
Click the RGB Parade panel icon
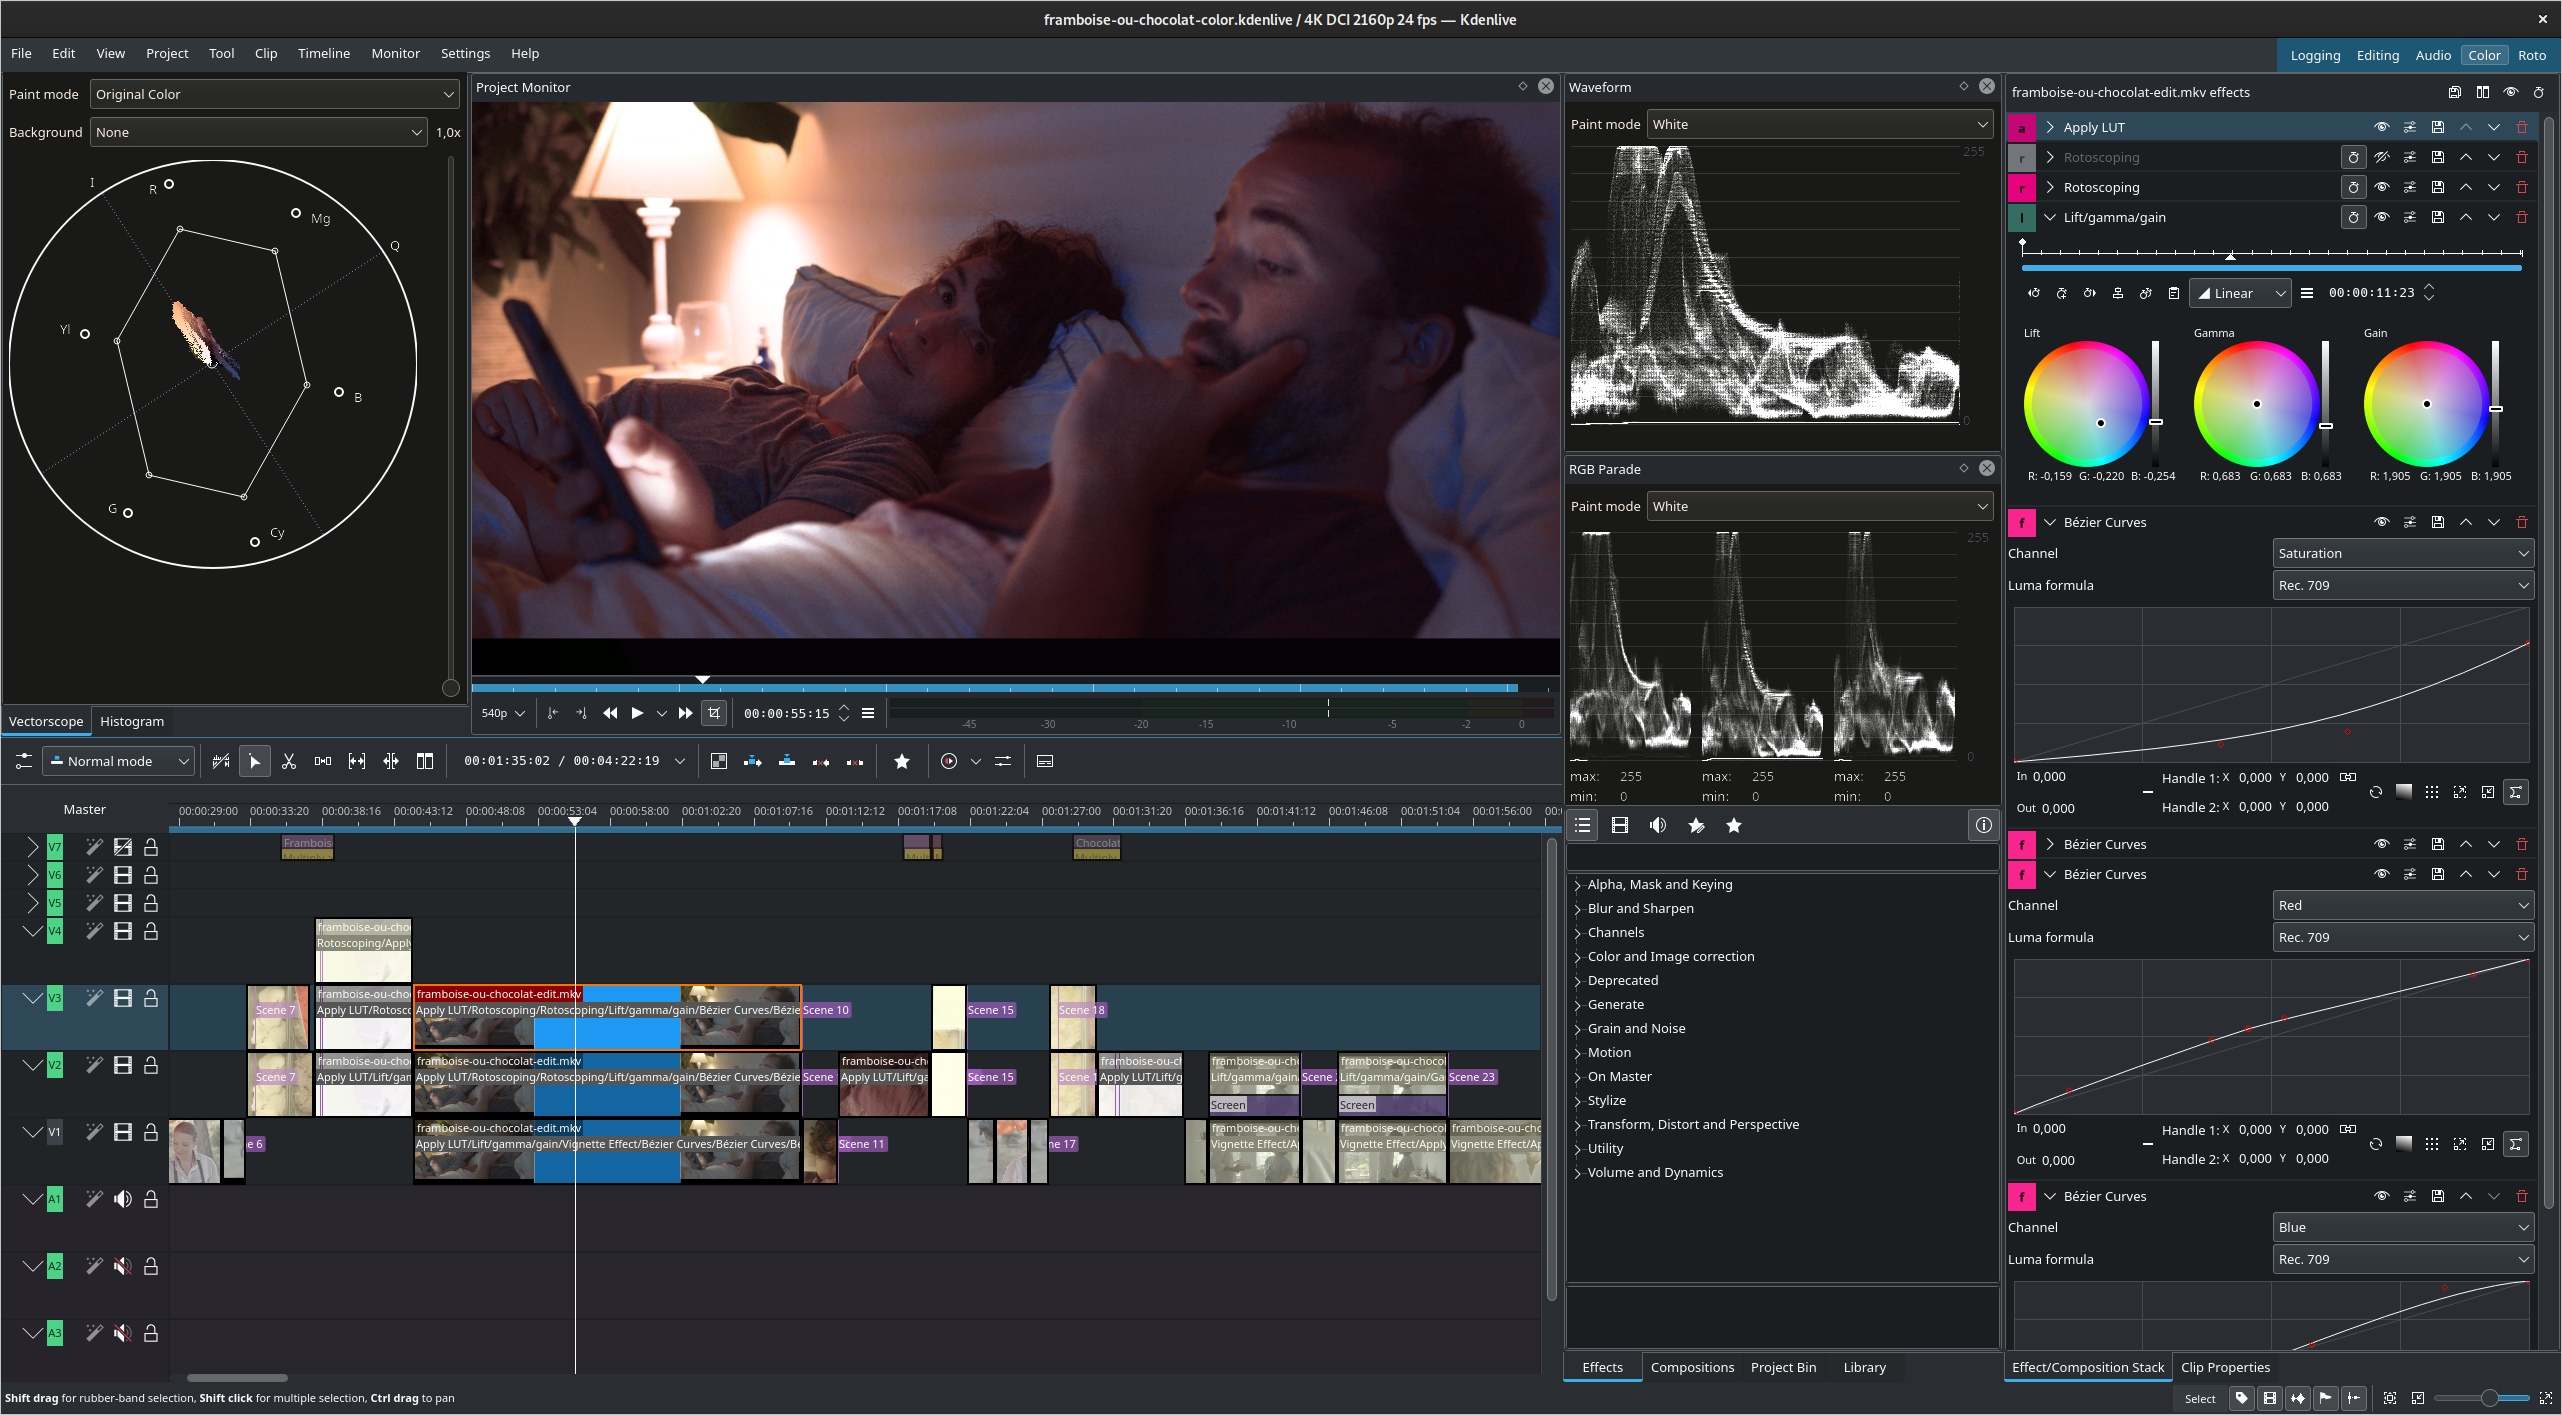[x=1965, y=469]
